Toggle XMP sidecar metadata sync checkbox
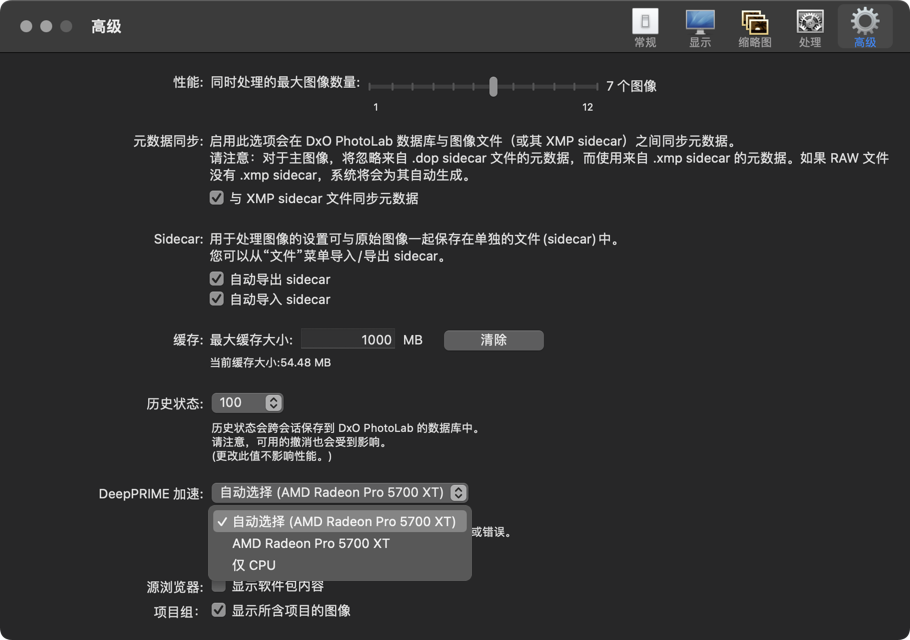The width and height of the screenshot is (910, 640). coord(216,198)
